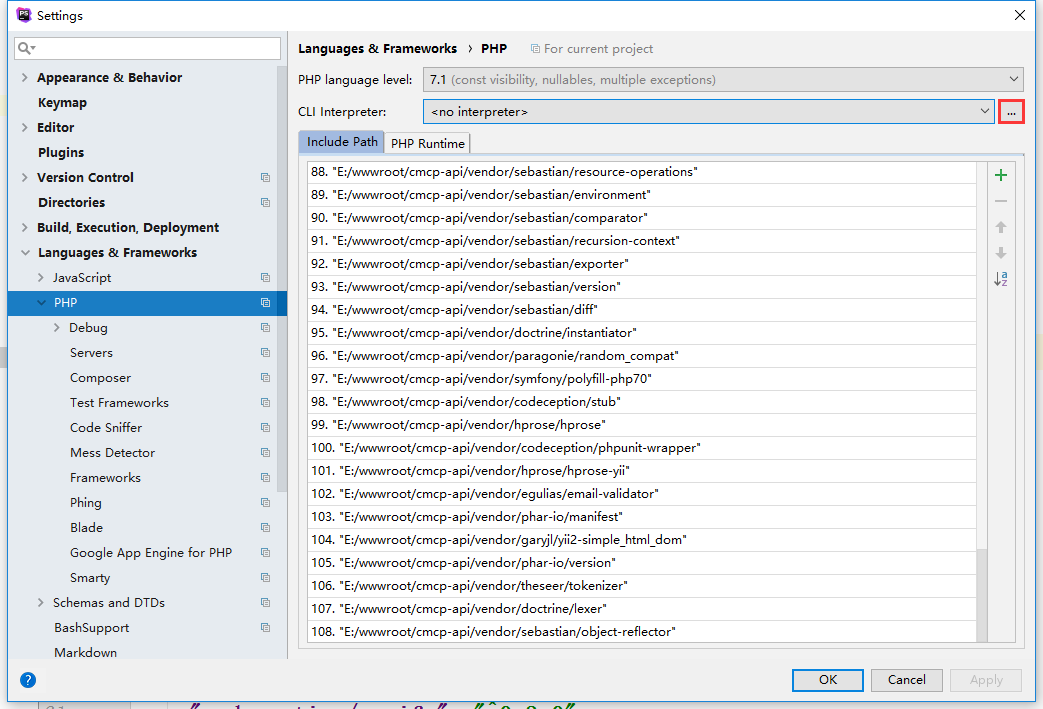This screenshot has width=1043, height=709.
Task: Expand the Appearance & Behavior section
Action: point(25,78)
